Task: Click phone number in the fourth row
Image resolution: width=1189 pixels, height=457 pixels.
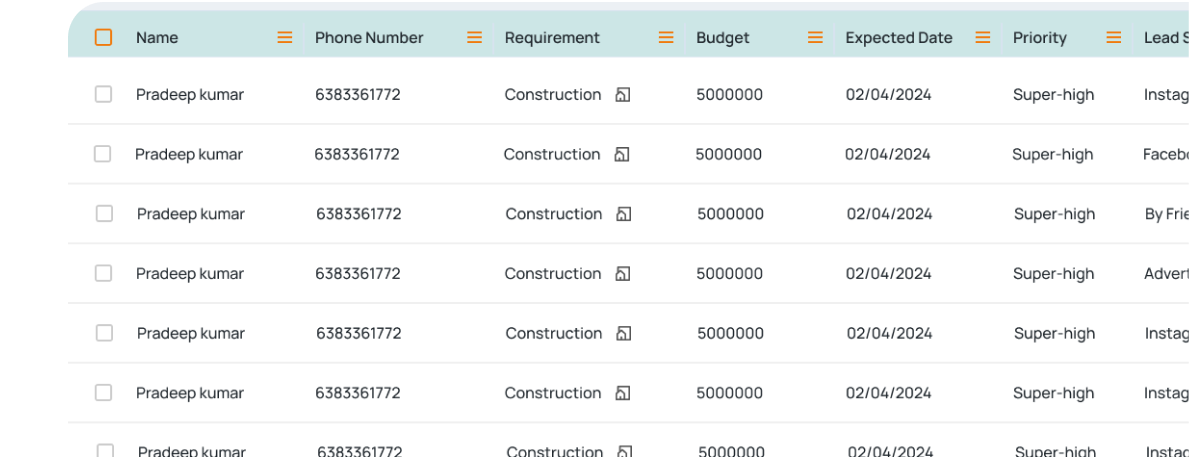Action: click(x=358, y=274)
